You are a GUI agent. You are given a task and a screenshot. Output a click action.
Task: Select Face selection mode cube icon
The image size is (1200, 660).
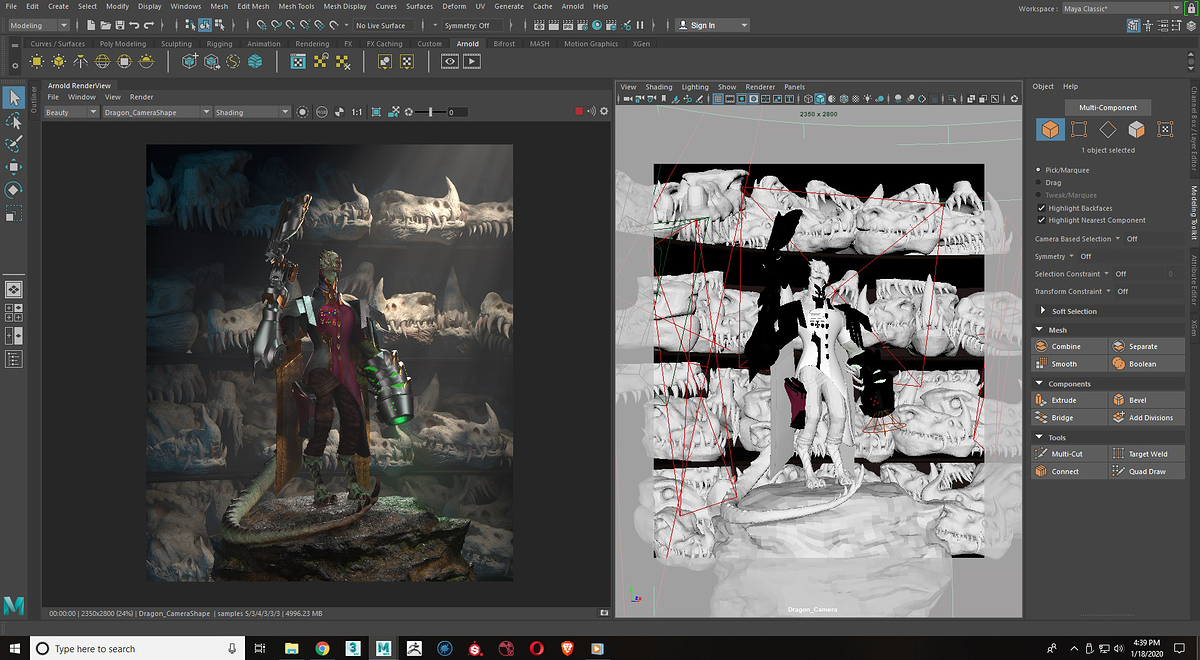(x=1136, y=129)
